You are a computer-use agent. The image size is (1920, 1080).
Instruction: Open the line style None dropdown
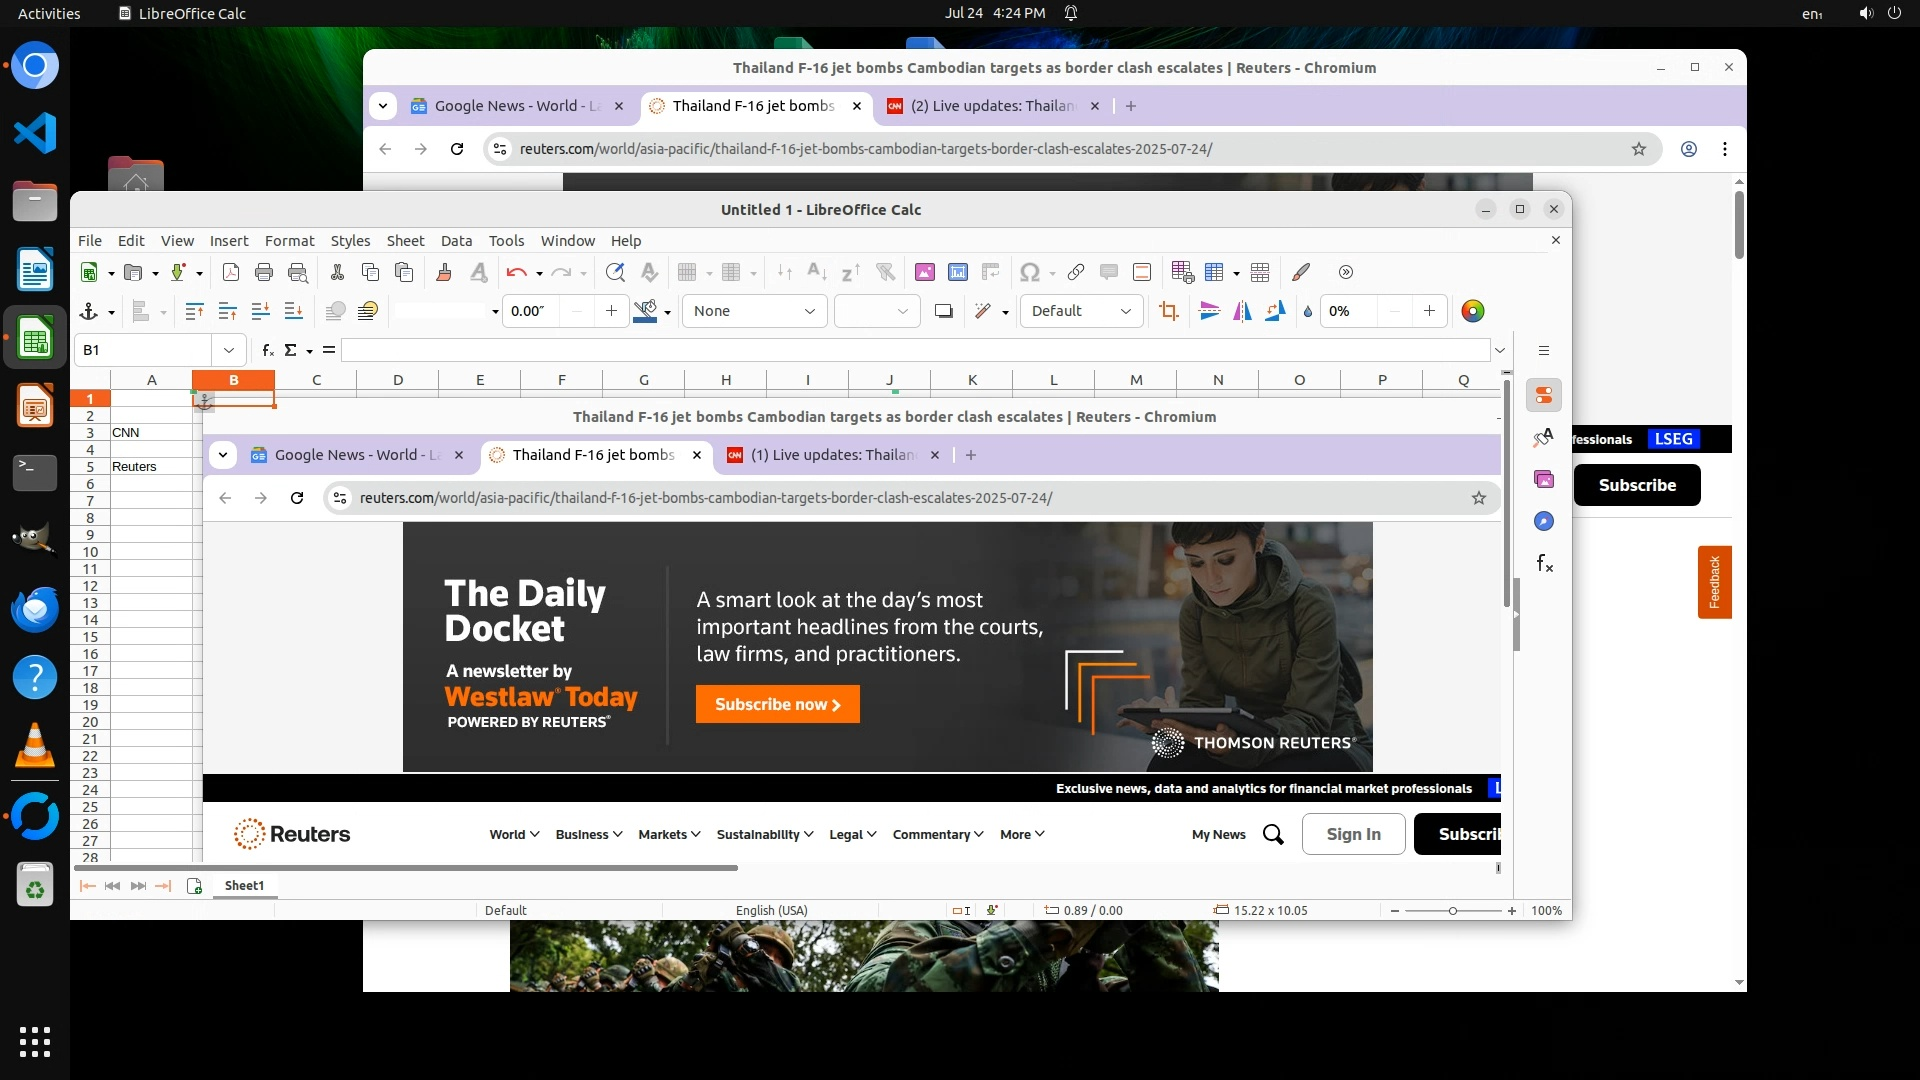tap(755, 311)
